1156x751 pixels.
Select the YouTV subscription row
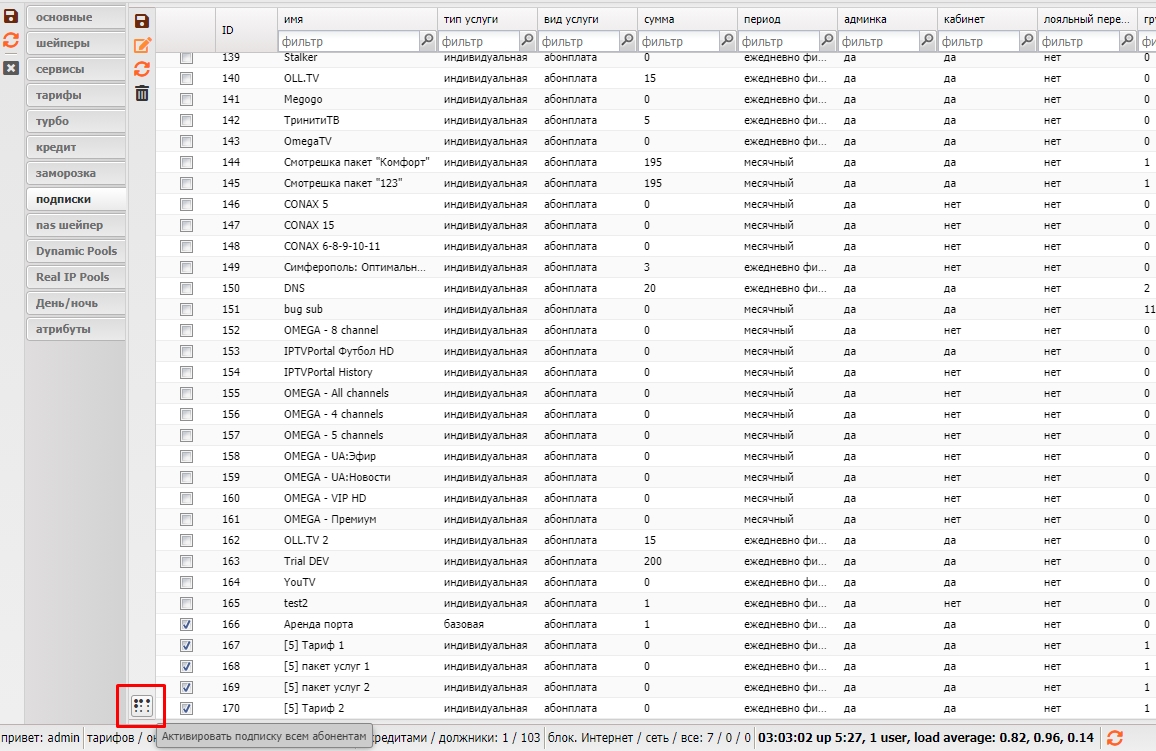point(300,582)
